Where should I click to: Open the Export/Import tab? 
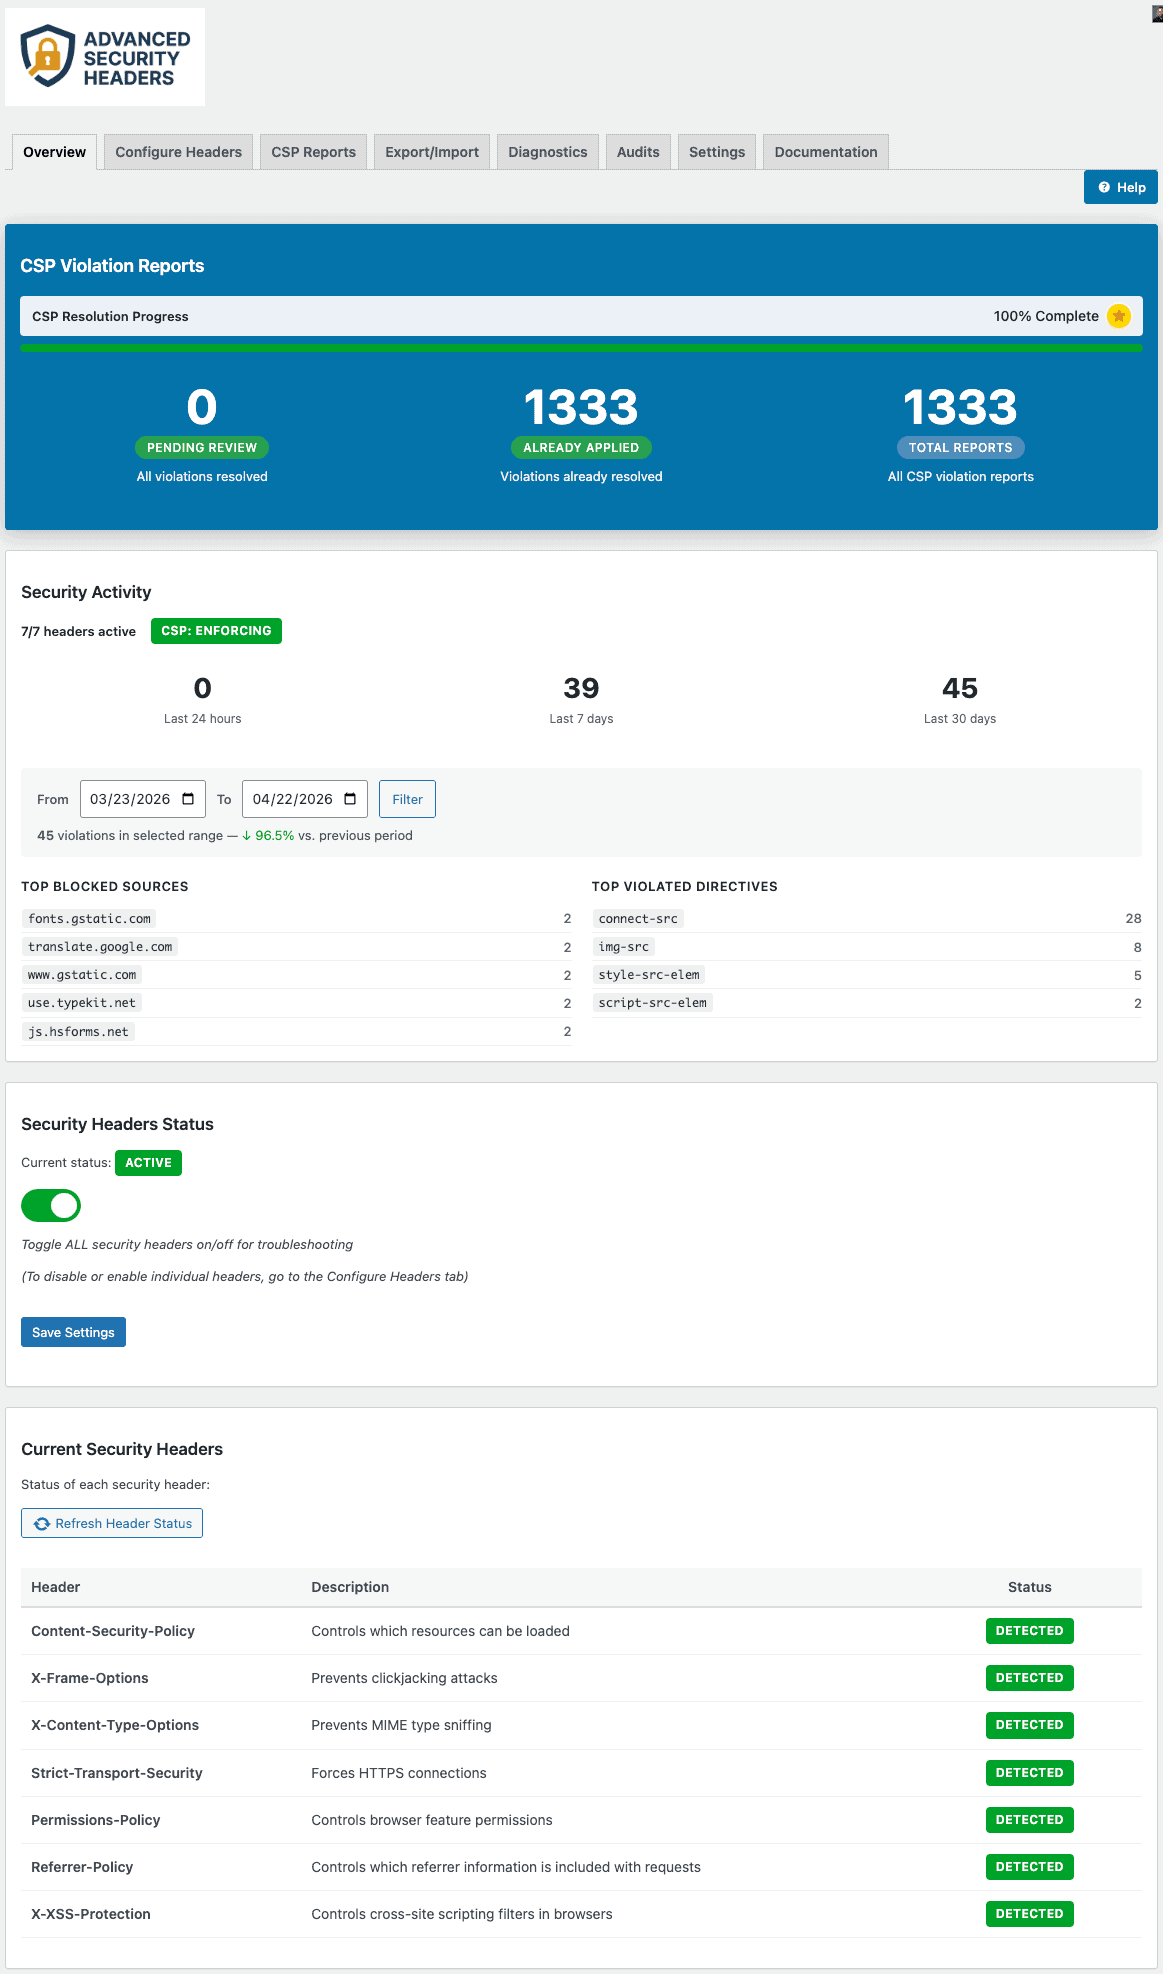pos(432,152)
